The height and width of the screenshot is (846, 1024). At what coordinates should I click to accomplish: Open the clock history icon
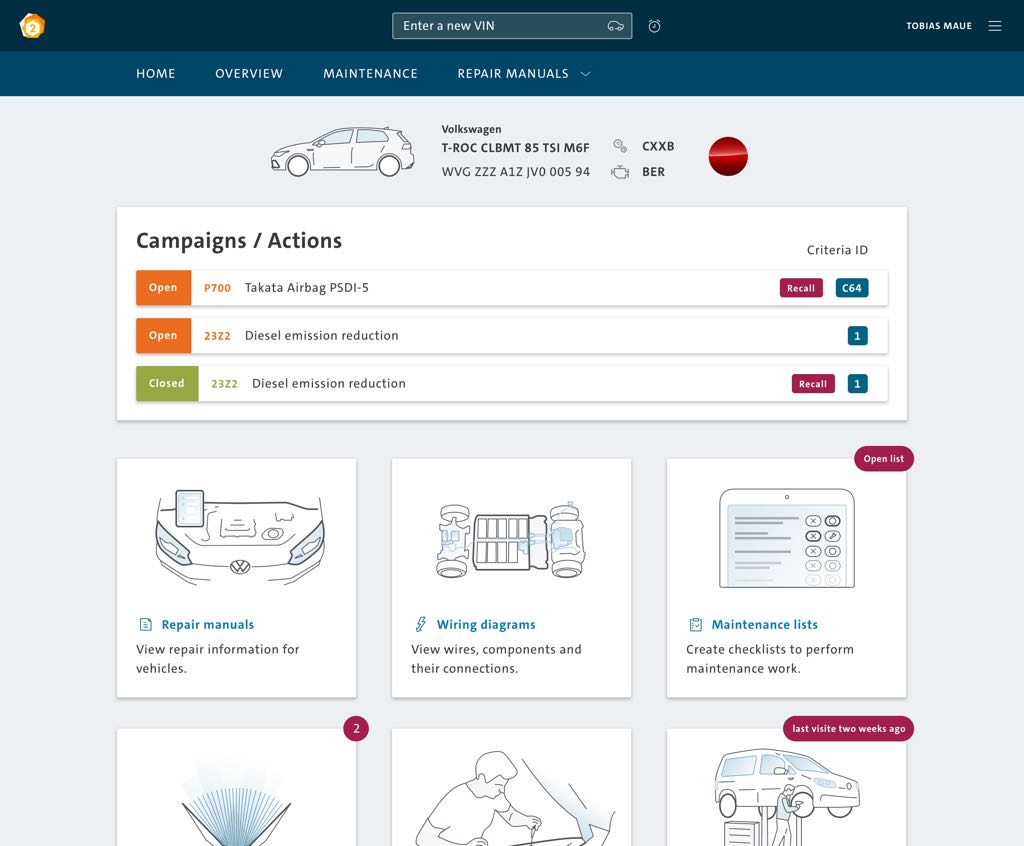point(654,26)
